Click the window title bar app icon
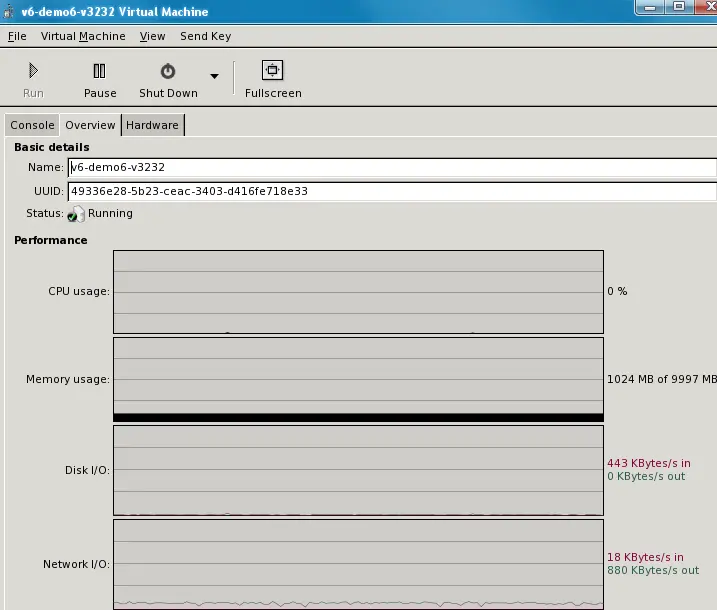717x610 pixels. pyautogui.click(x=9, y=12)
